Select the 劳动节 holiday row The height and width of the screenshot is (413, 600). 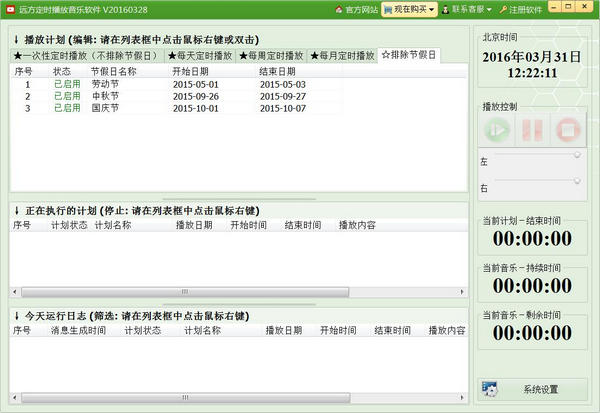(106, 85)
